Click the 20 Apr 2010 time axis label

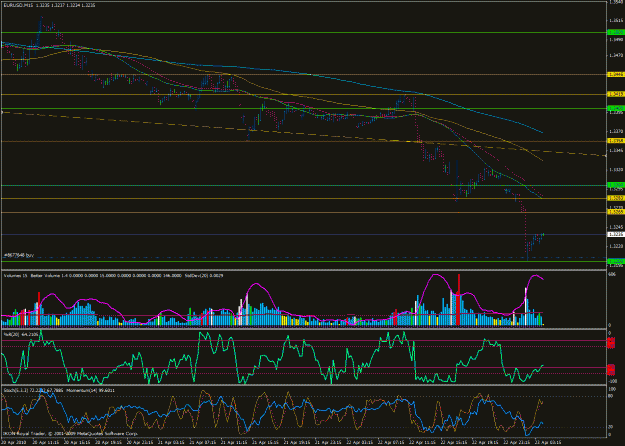pyautogui.click(x=13, y=442)
